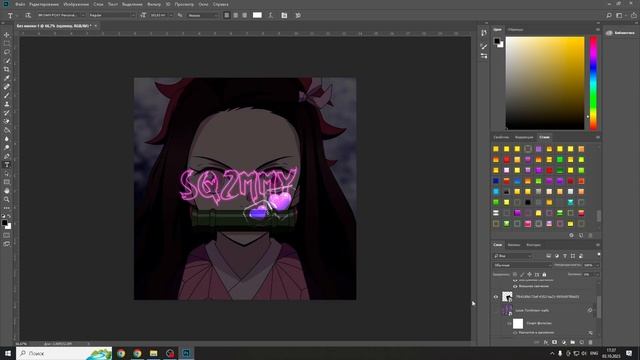
Task: Filter layers by adjustment layers
Action: coord(557,256)
